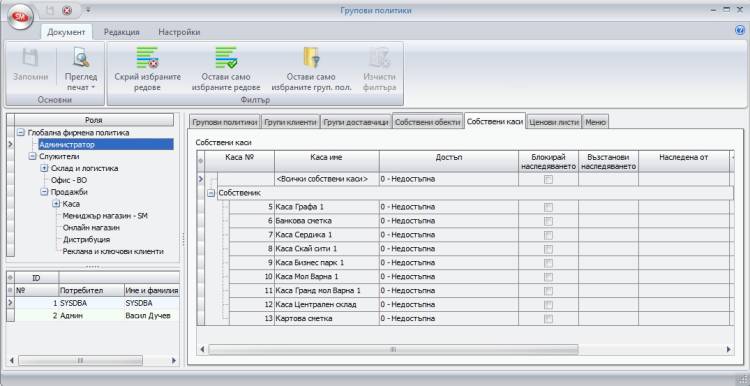Image resolution: width=750 pixels, height=386 pixels.
Task: Open the Преглед печат dropdown arrow
Action: tap(92, 88)
